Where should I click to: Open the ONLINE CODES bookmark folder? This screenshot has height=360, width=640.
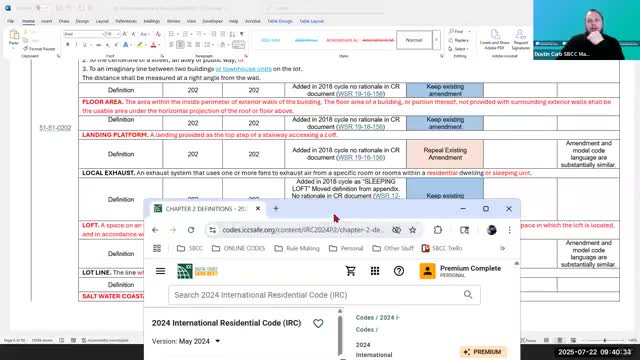click(239, 248)
